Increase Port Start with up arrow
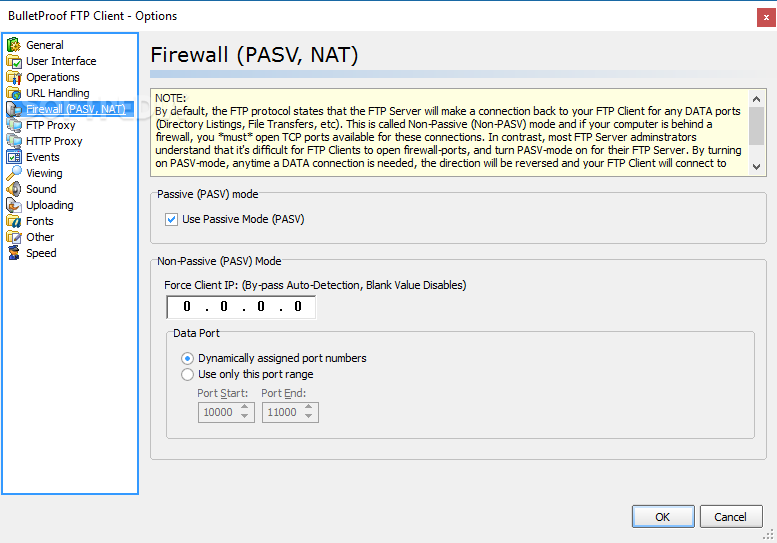This screenshot has width=777, height=543. click(245, 407)
